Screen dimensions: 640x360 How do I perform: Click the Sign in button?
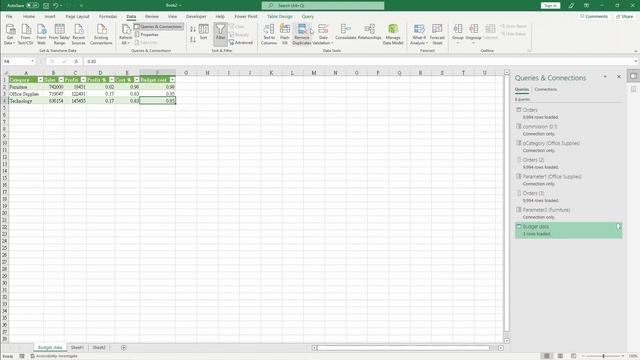click(x=550, y=5)
